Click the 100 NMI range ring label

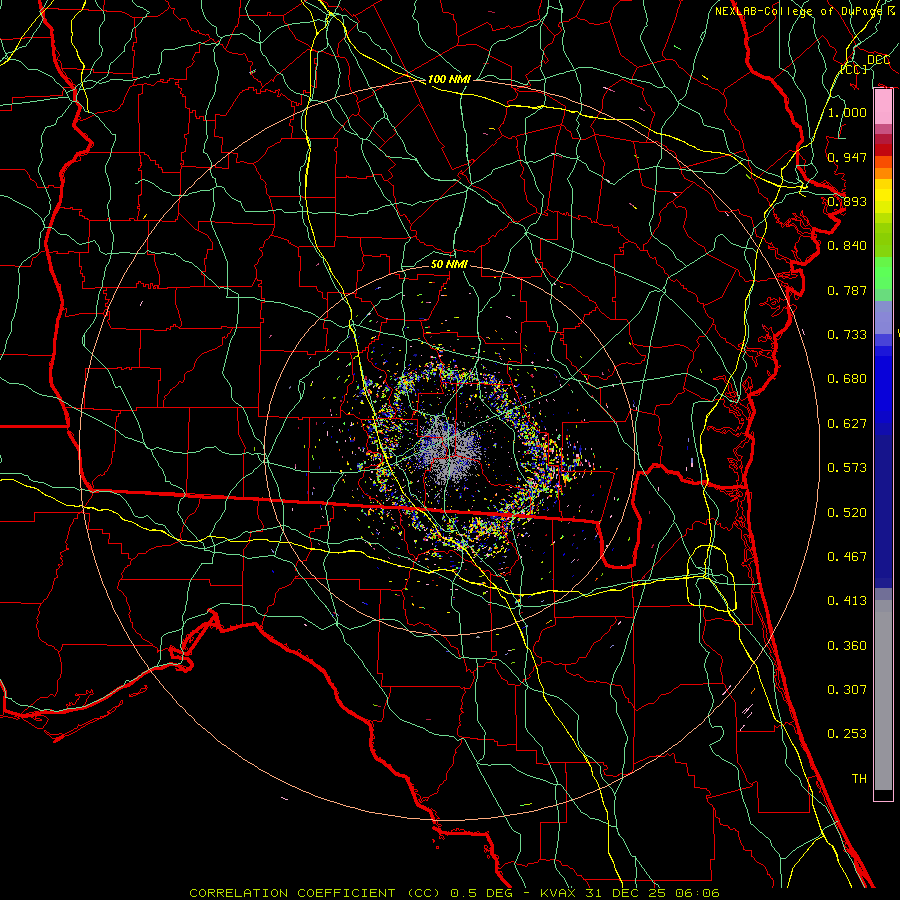(x=450, y=79)
